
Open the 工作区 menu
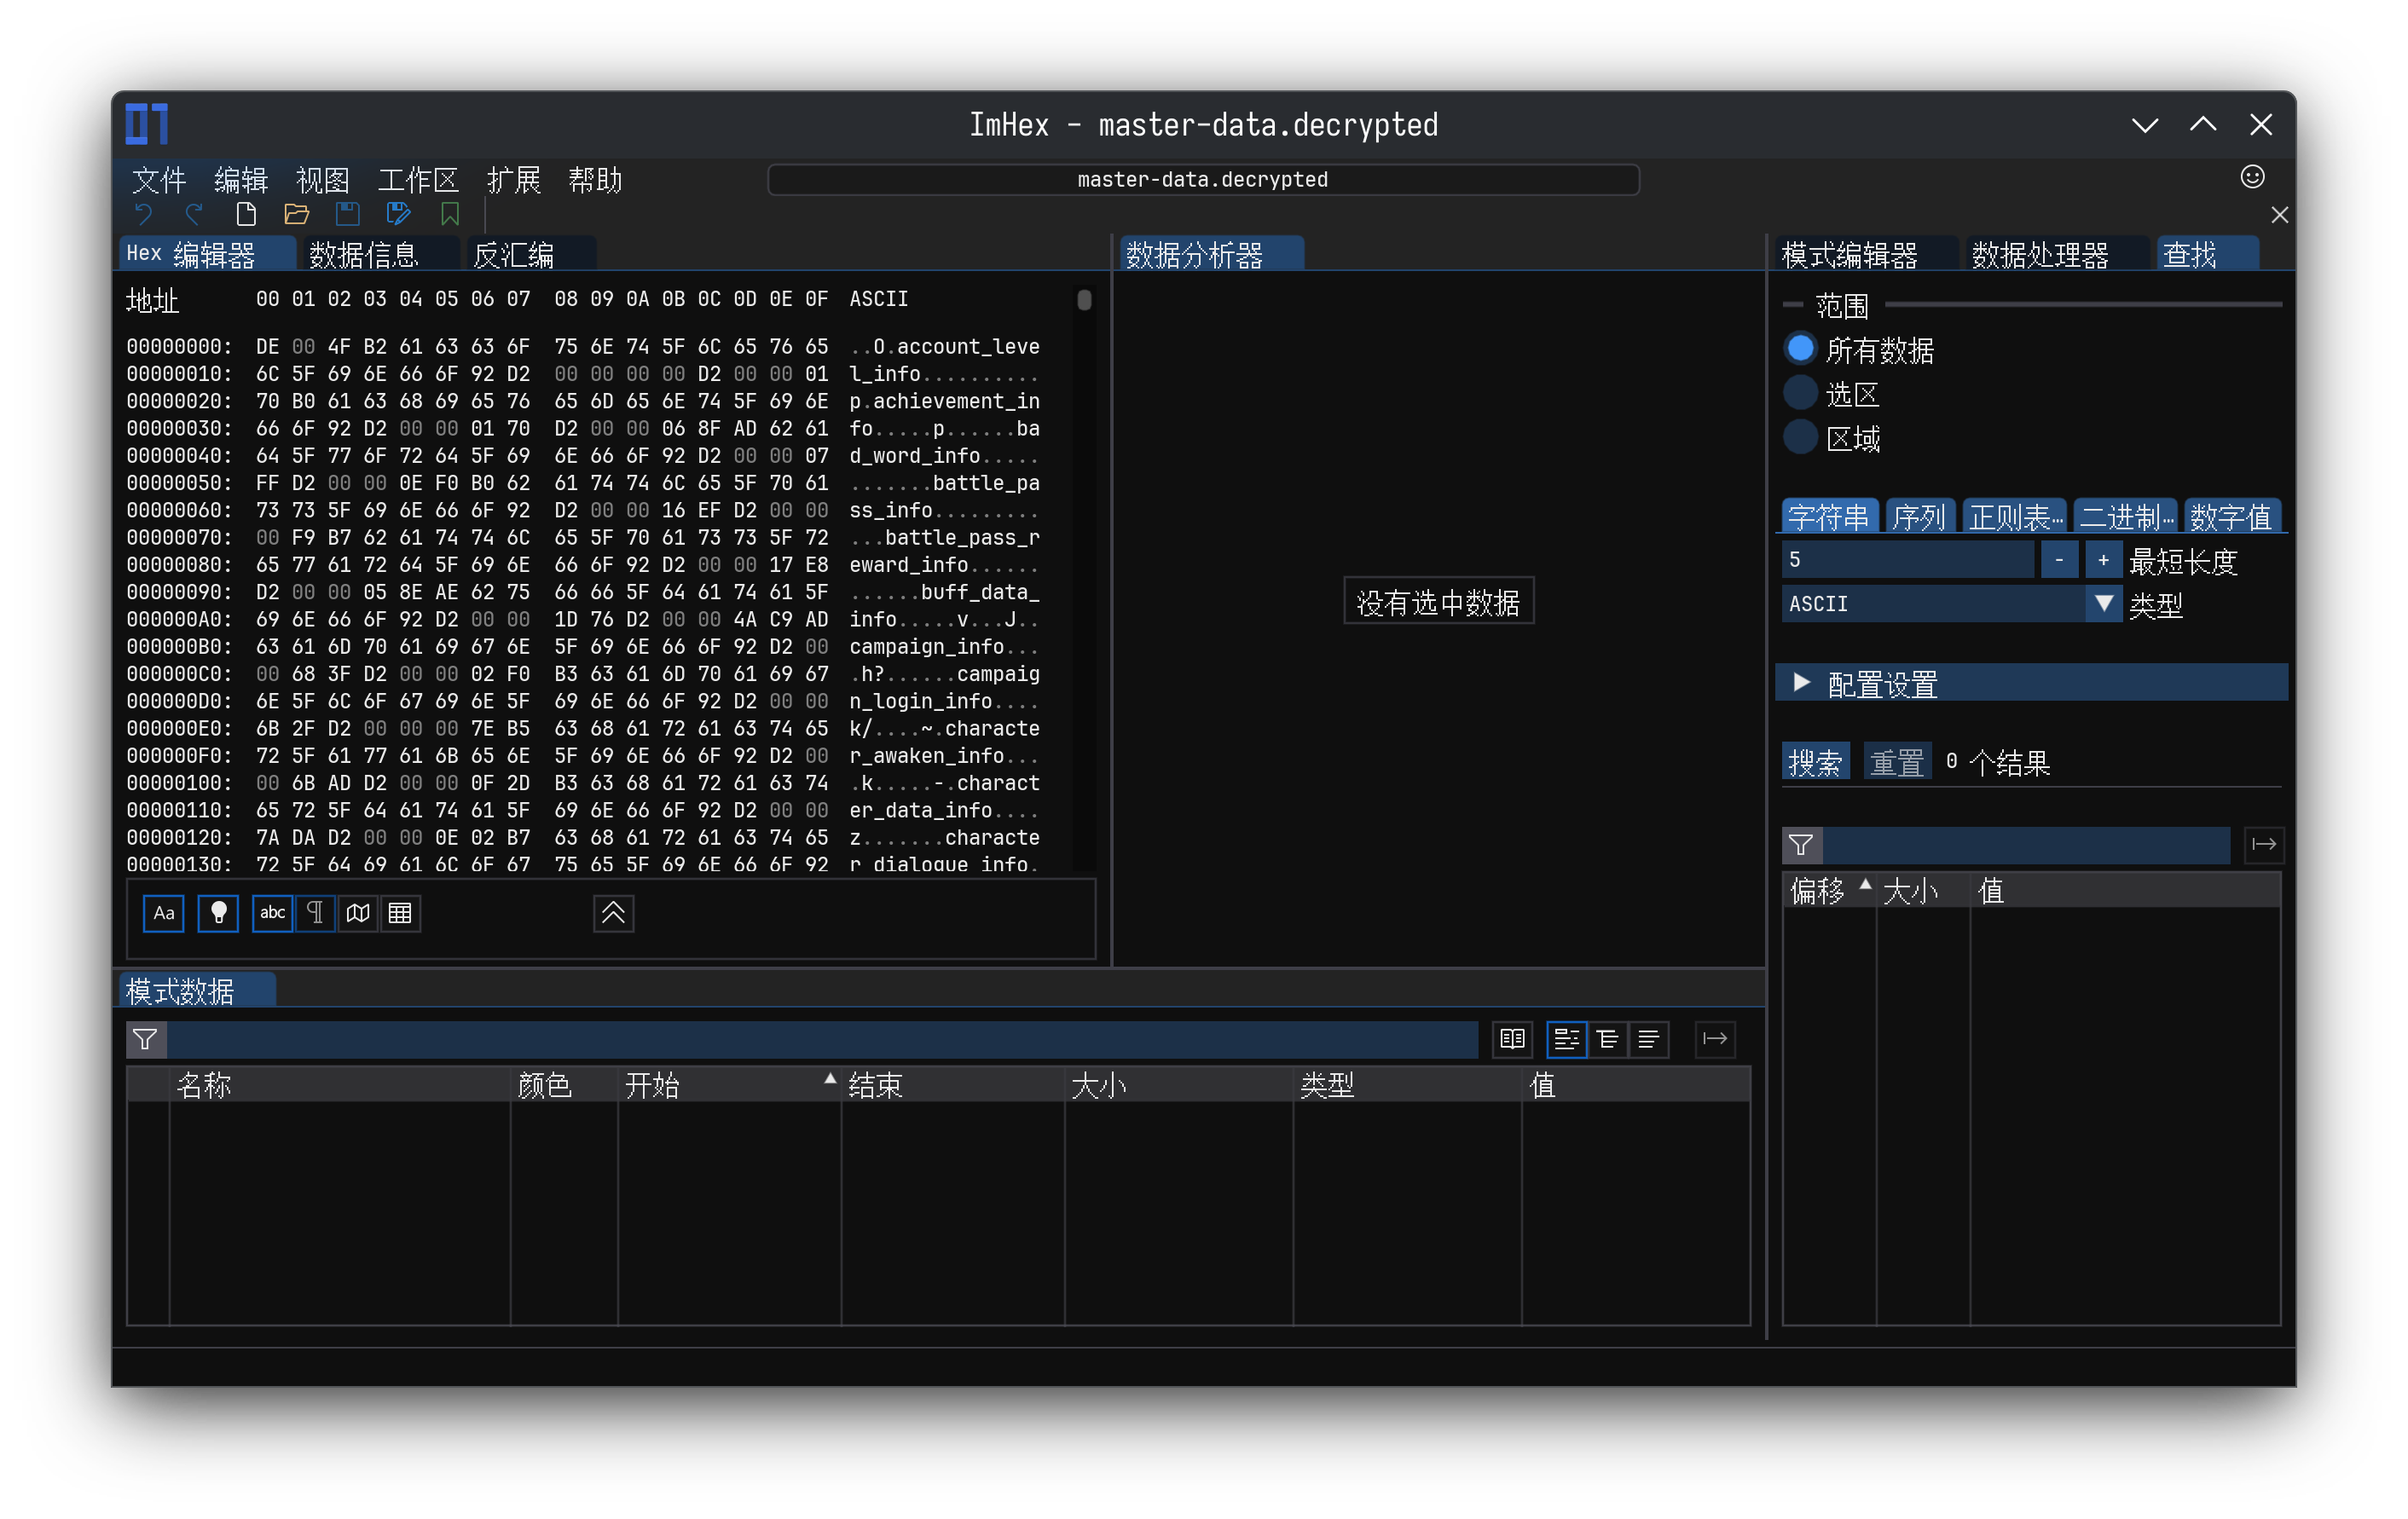(418, 180)
